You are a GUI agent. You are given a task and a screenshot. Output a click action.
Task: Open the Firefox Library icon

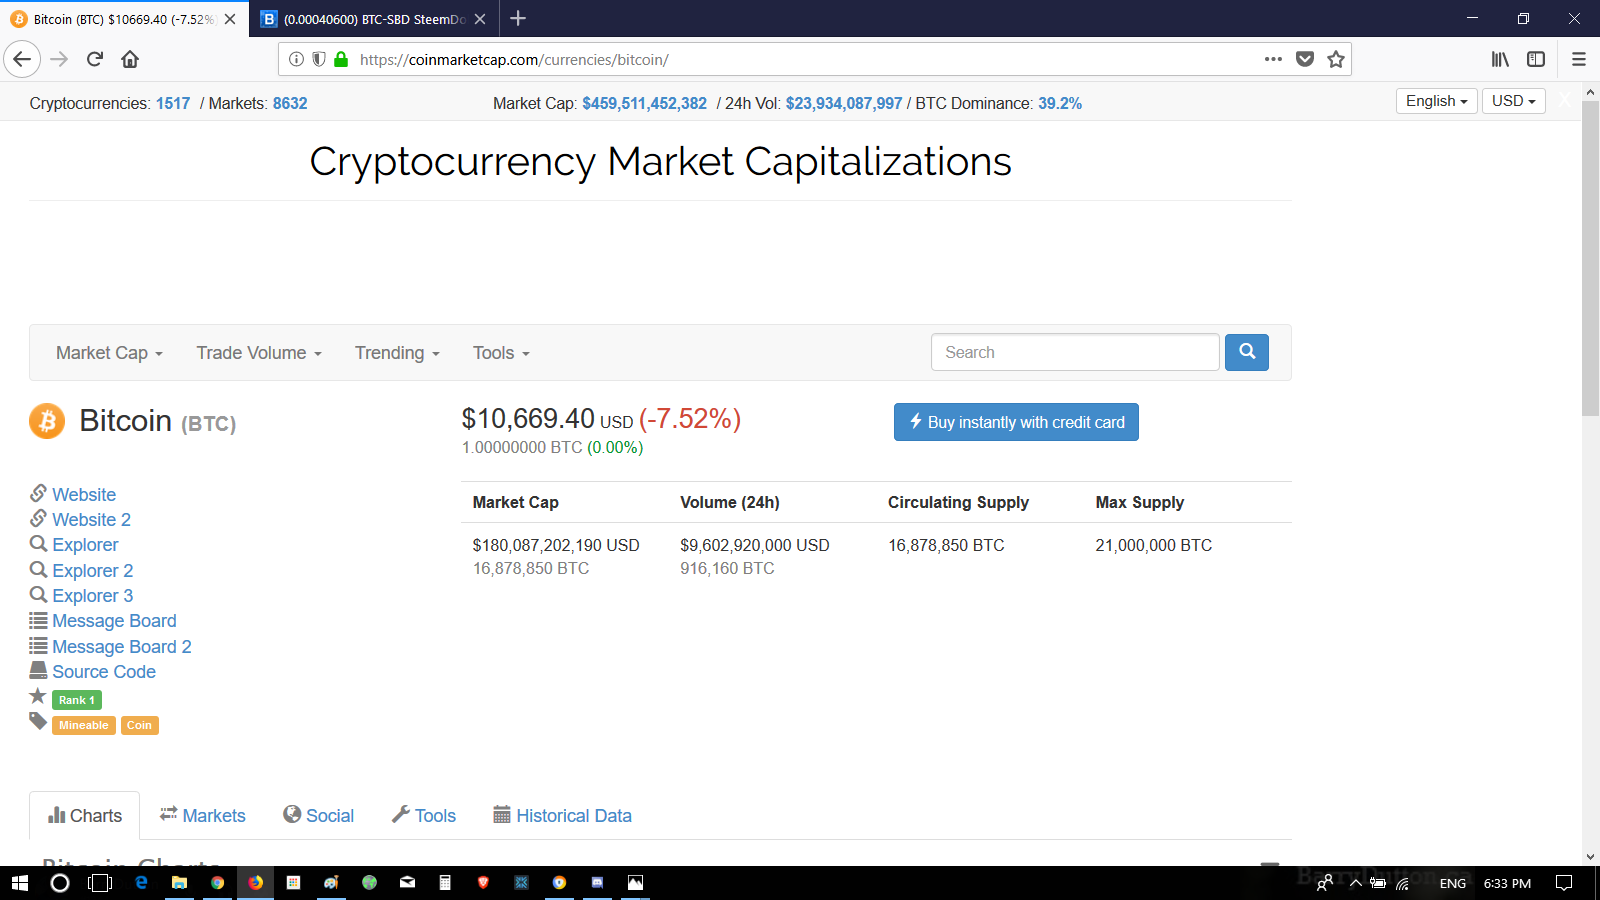[1500, 59]
